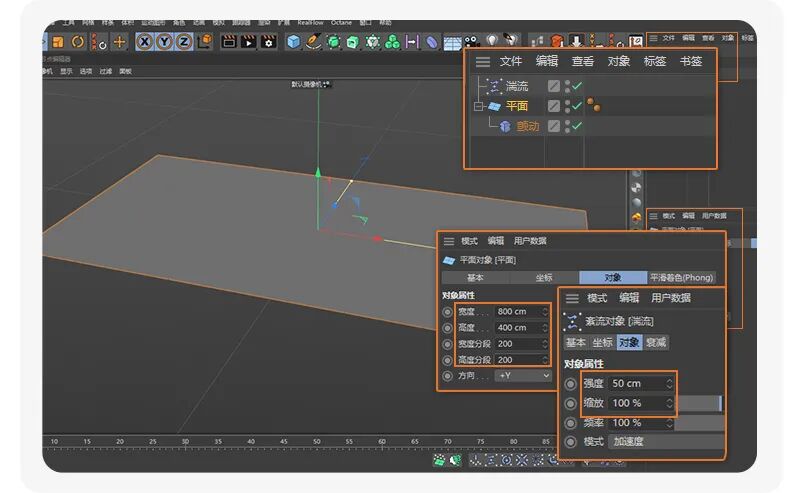Toggle the X axis lock icon
The height and width of the screenshot is (493, 800).
(145, 42)
